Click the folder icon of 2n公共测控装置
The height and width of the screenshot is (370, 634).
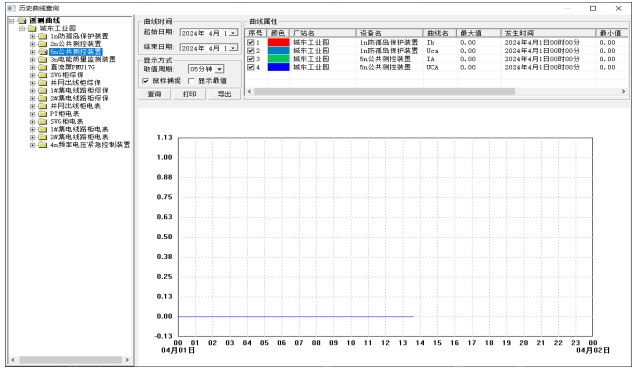(x=43, y=44)
